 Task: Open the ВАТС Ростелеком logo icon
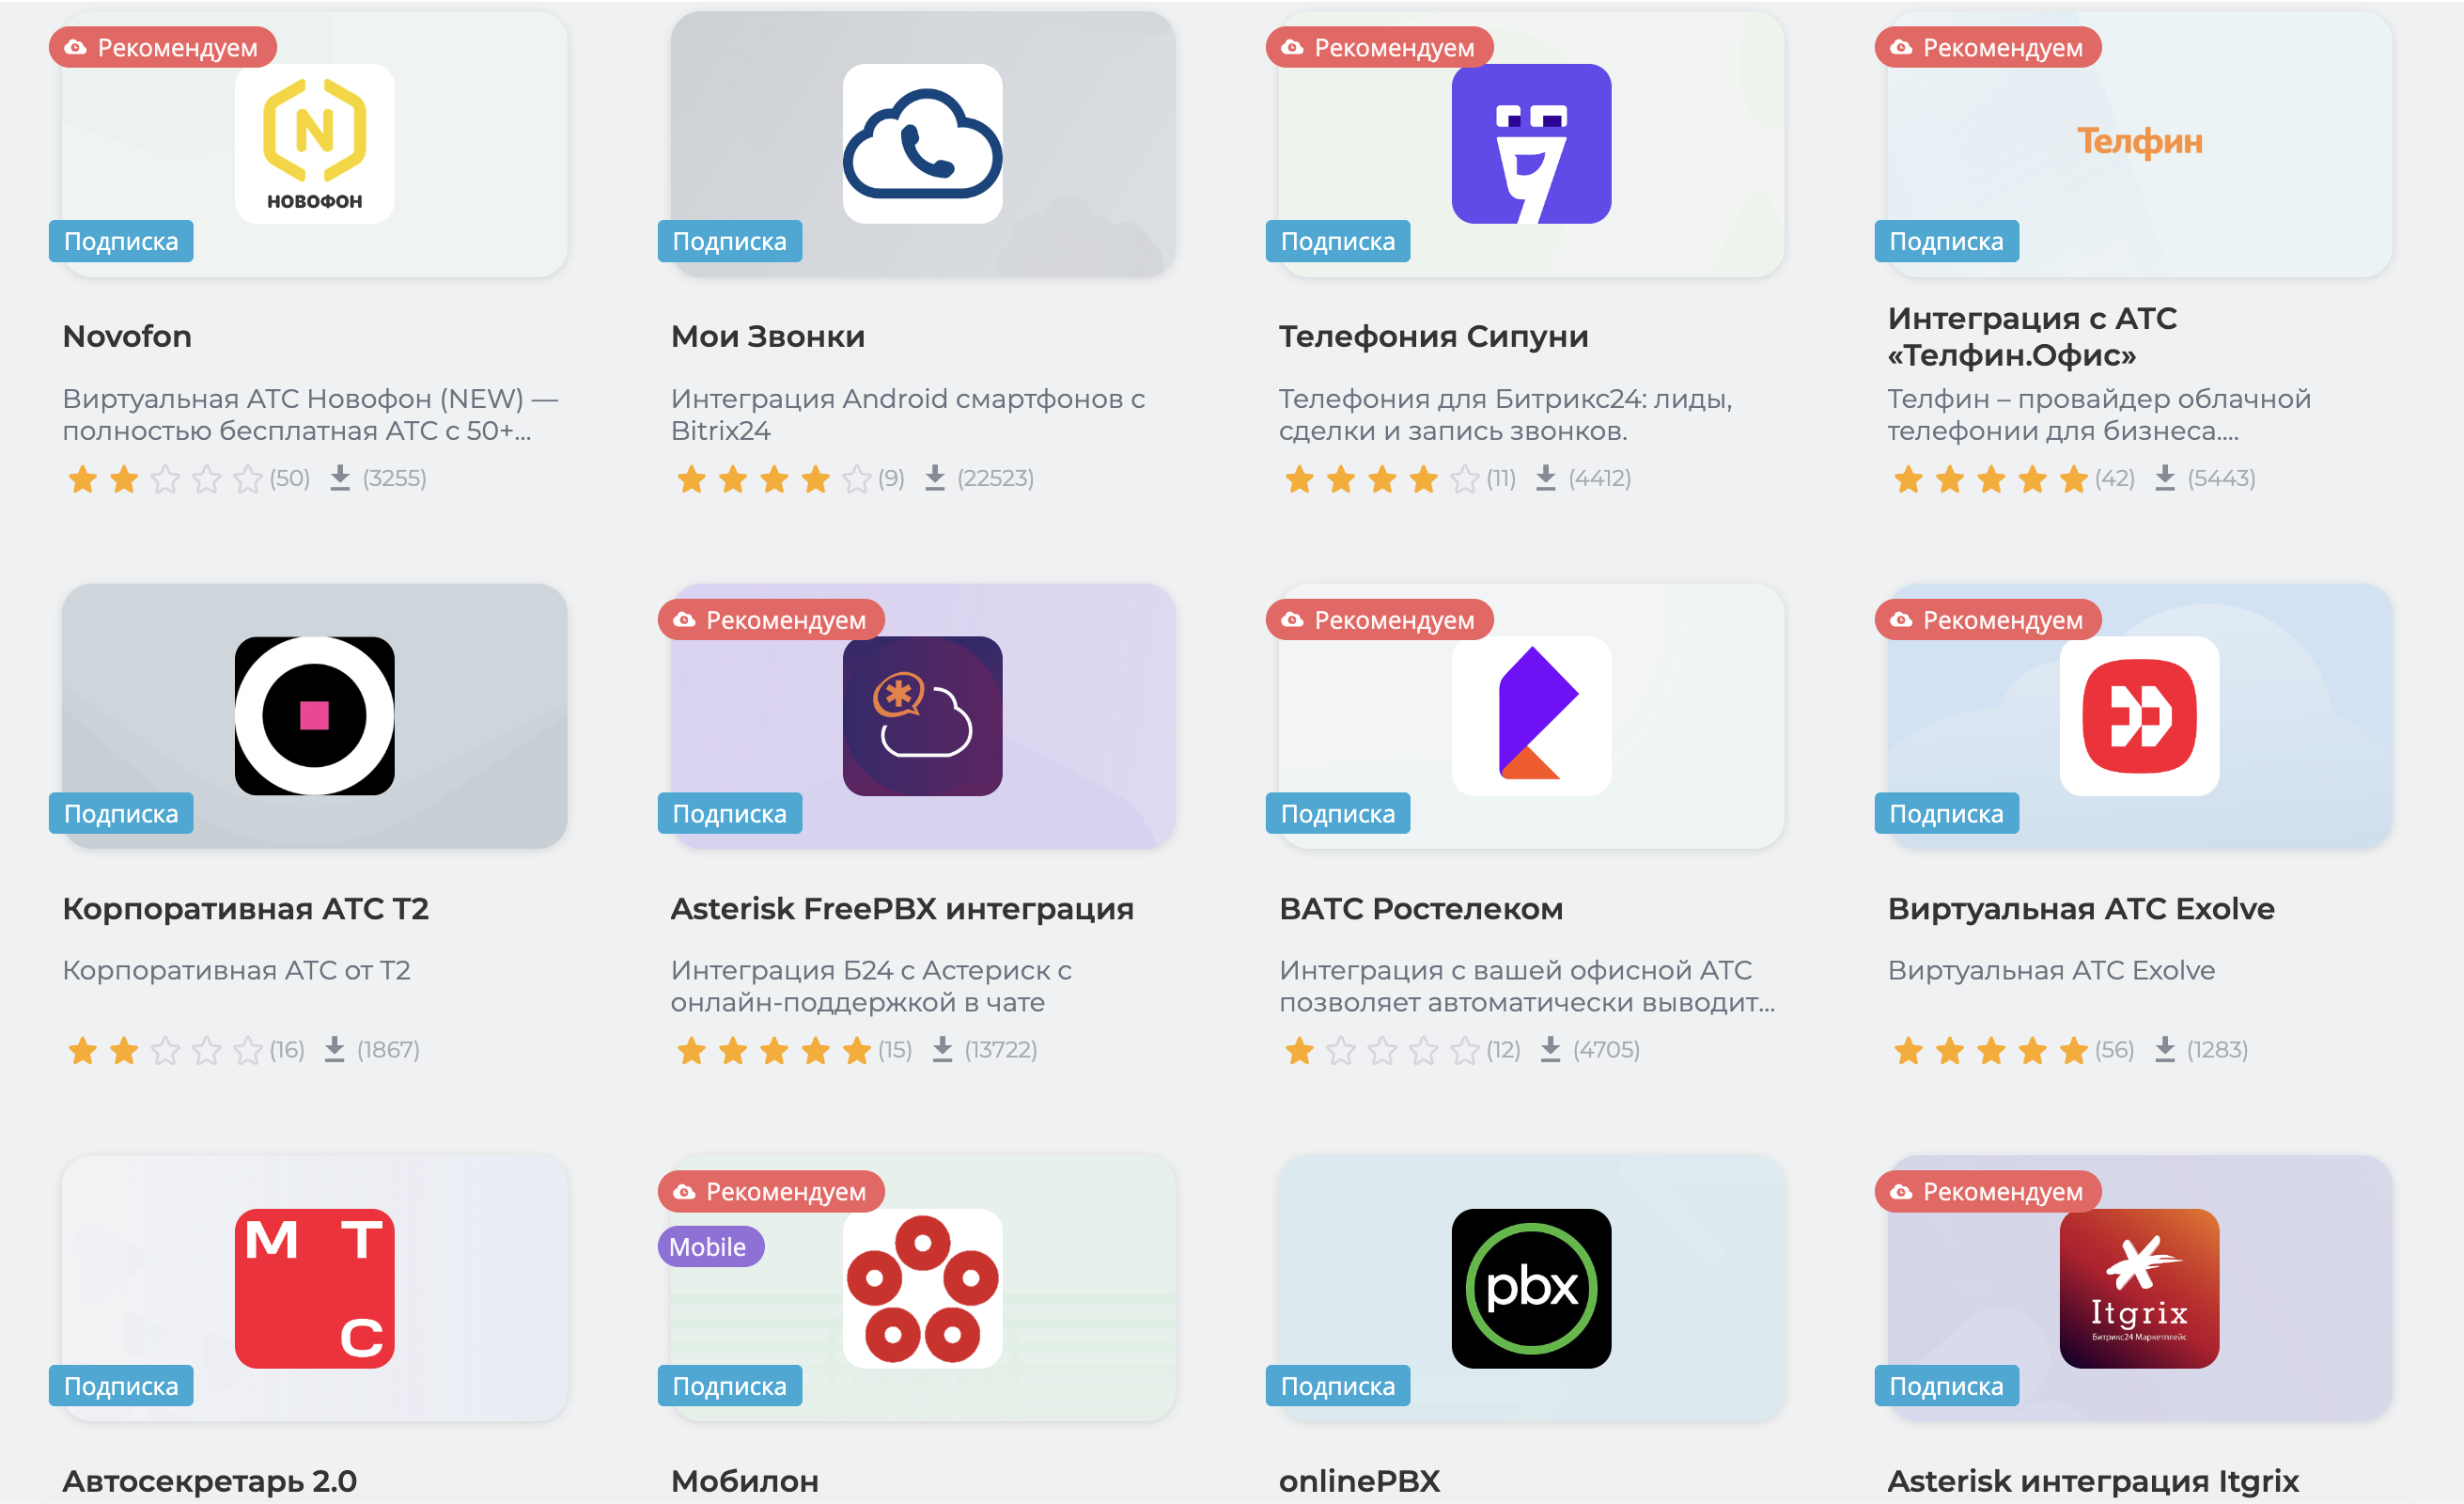click(x=1531, y=716)
